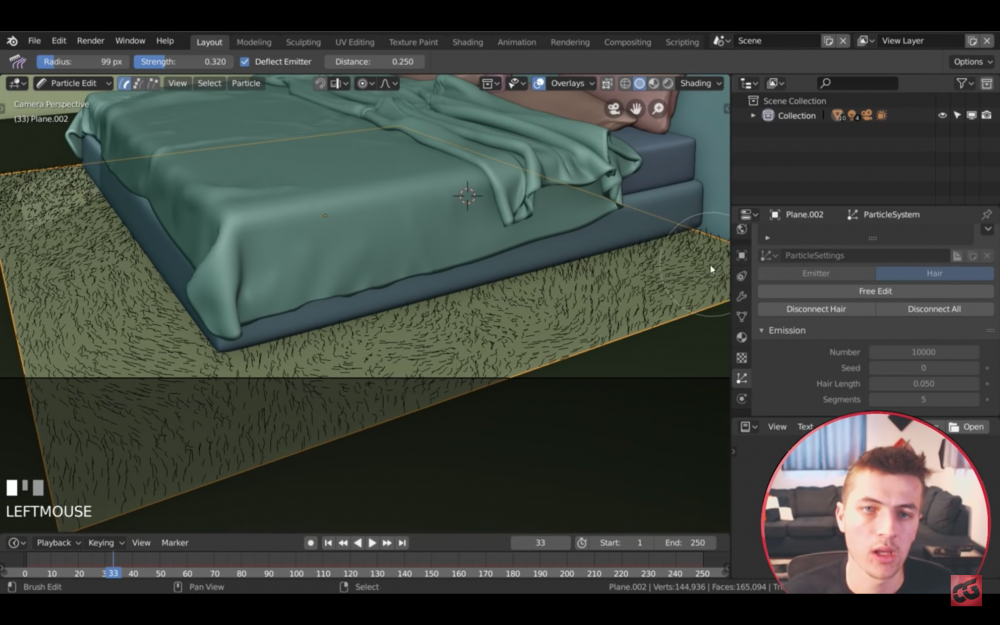Click the Free Edit button
Image resolution: width=1000 pixels, height=625 pixels.
(x=875, y=291)
